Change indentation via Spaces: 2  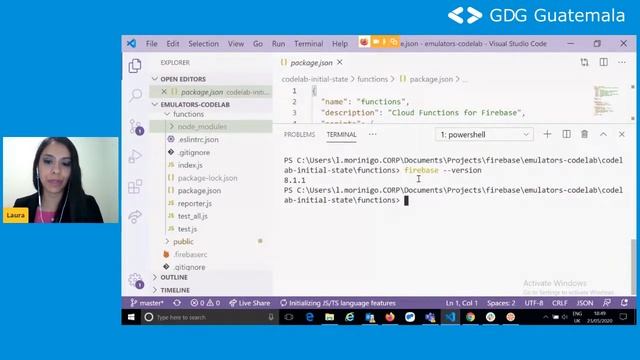[501, 303]
